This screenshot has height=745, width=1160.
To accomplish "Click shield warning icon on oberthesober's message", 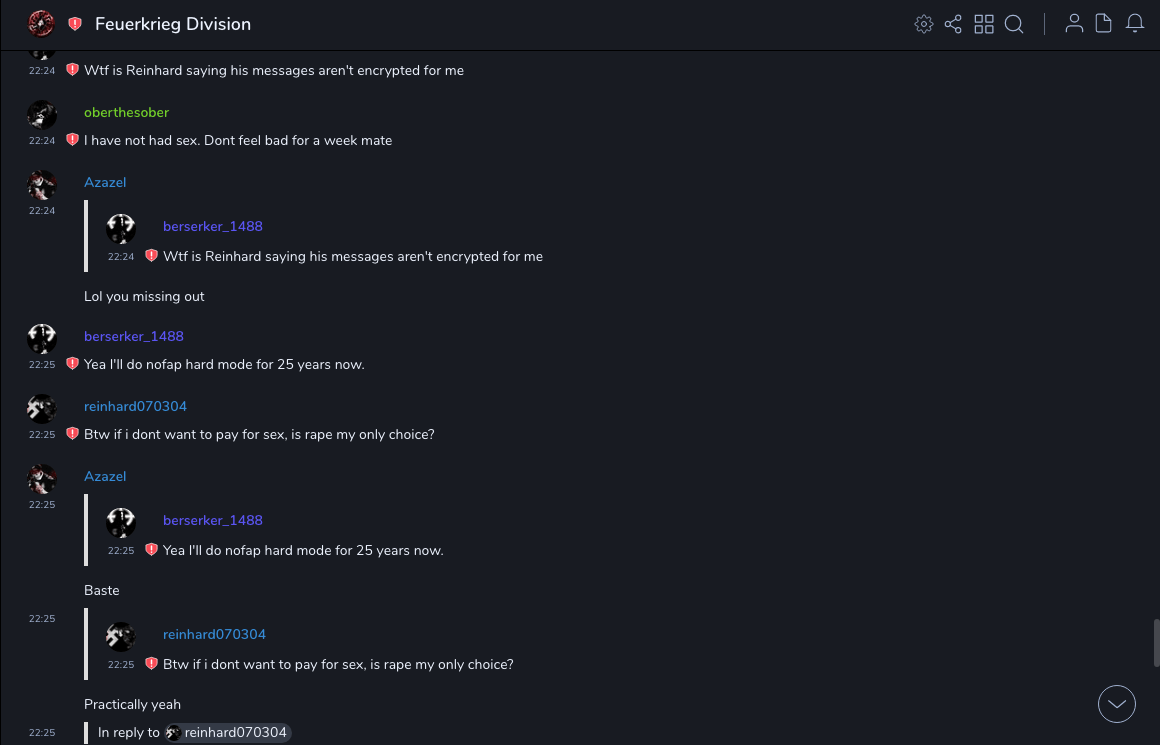I will click(72, 140).
